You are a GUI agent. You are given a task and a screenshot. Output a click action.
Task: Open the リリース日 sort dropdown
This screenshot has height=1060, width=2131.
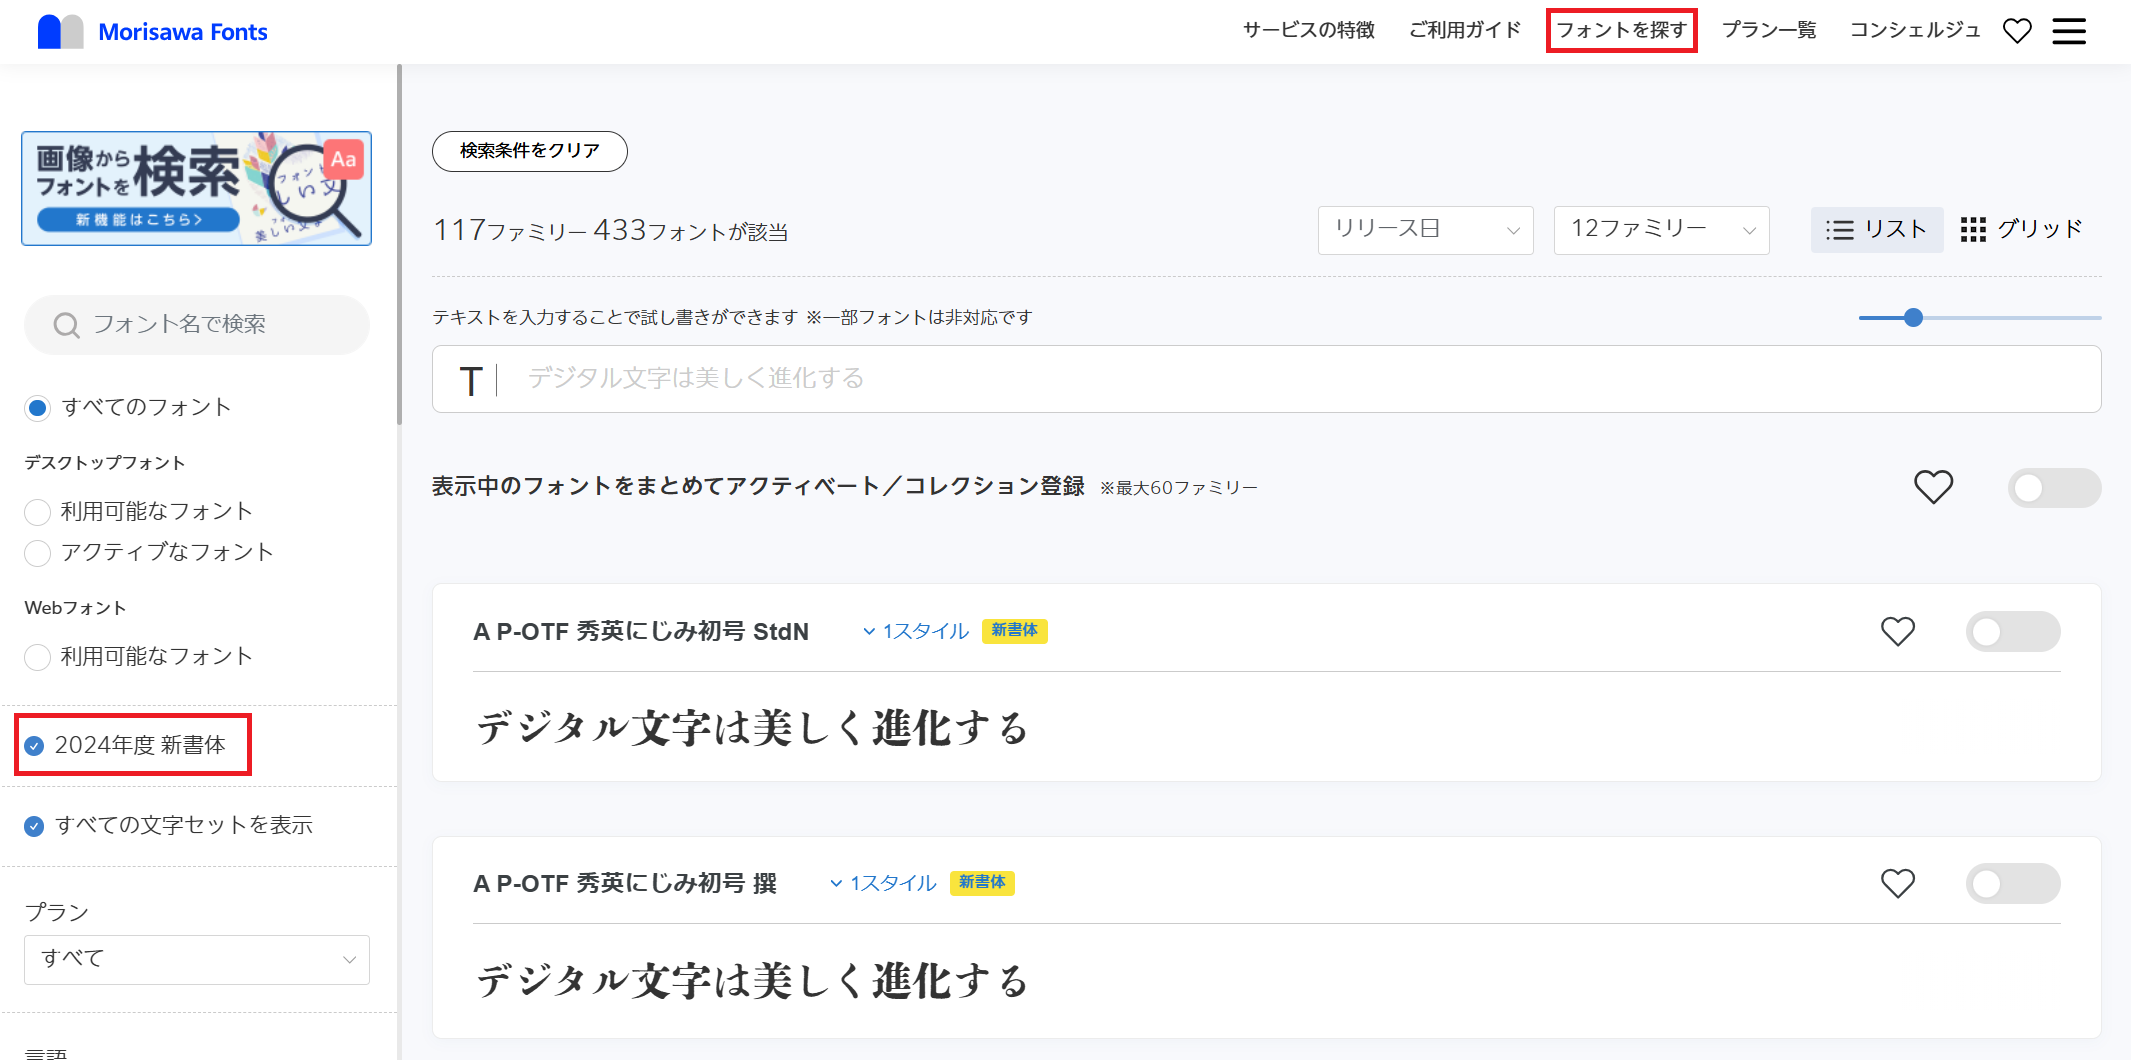click(x=1425, y=230)
